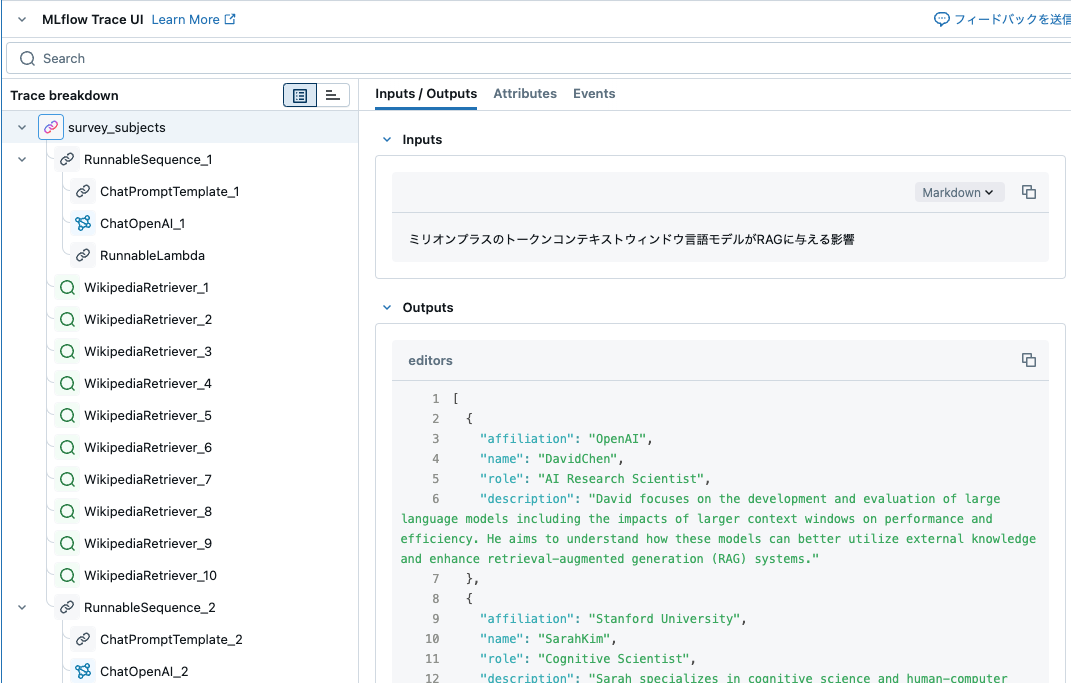1071x683 pixels.
Task: Click the WikipediaRetriever_8 search icon
Action: pyautogui.click(x=67, y=512)
